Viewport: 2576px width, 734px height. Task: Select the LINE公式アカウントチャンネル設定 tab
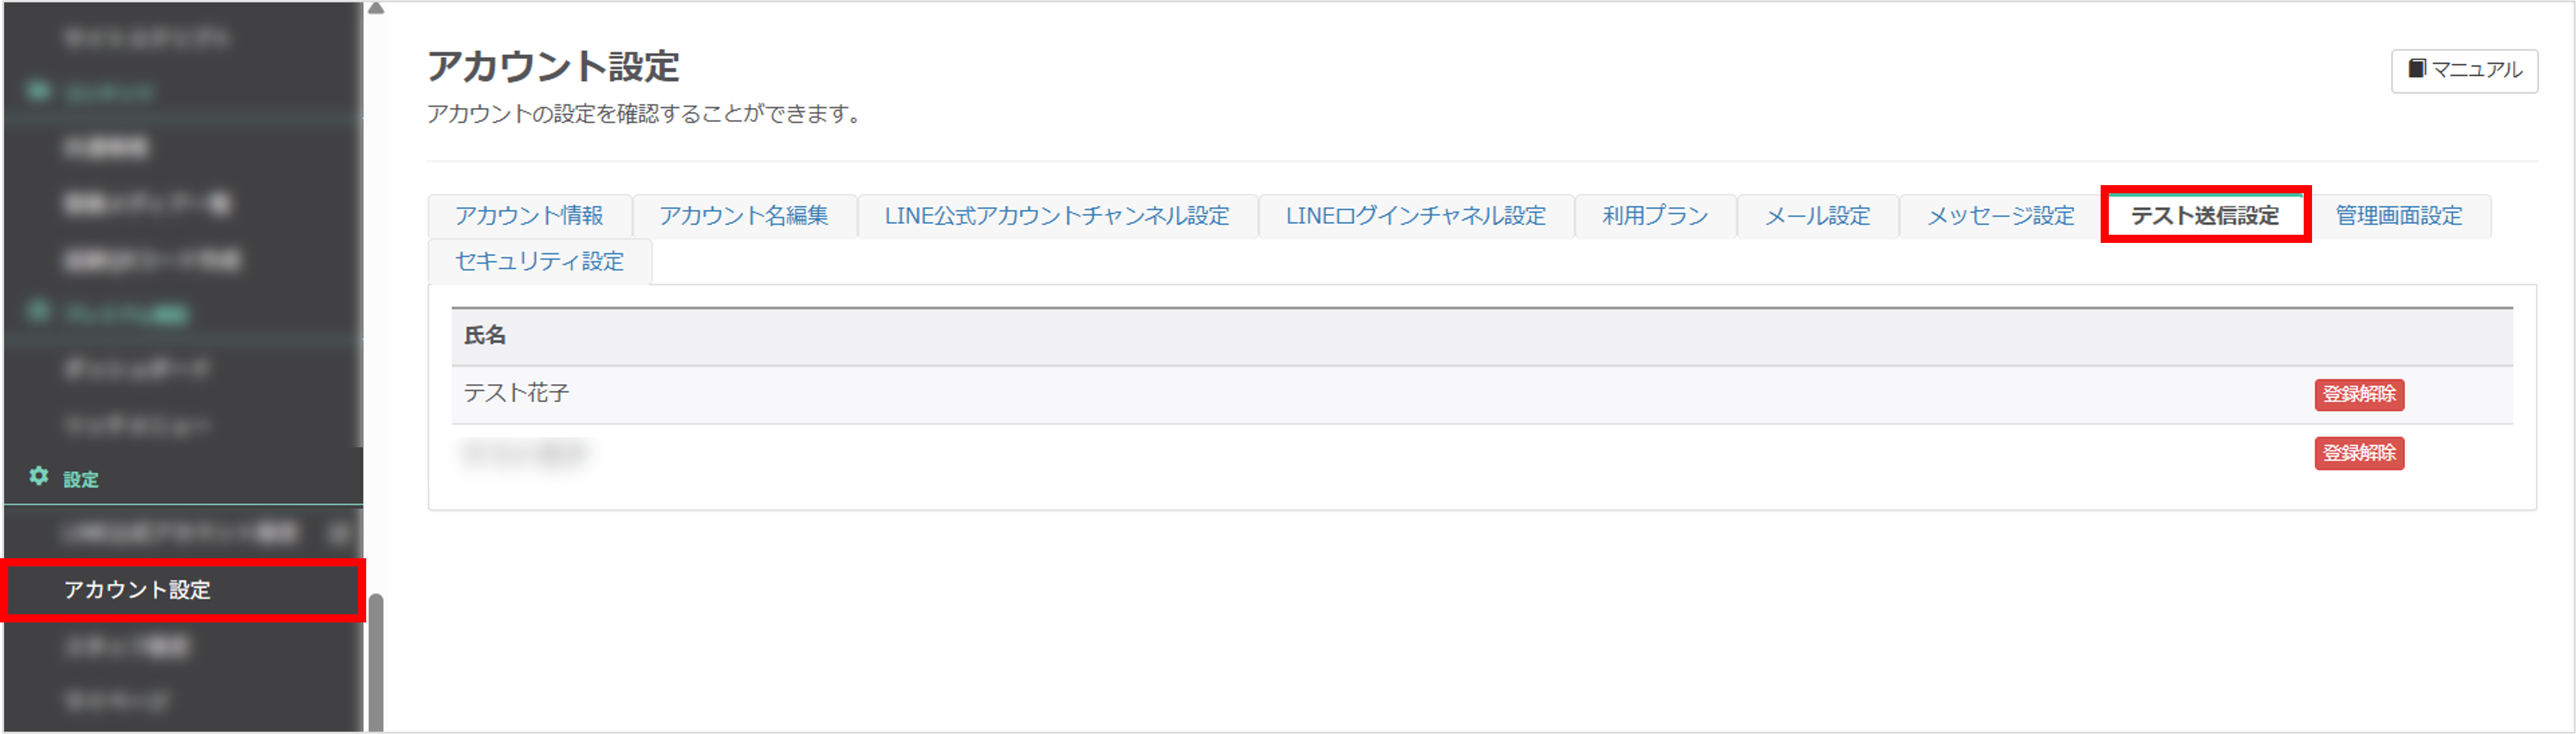1057,216
